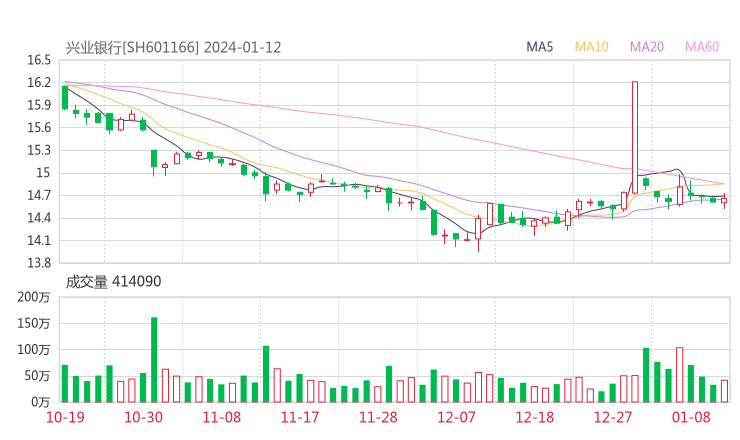
Task: Click the 11-17 date label
Action: [x=300, y=417]
